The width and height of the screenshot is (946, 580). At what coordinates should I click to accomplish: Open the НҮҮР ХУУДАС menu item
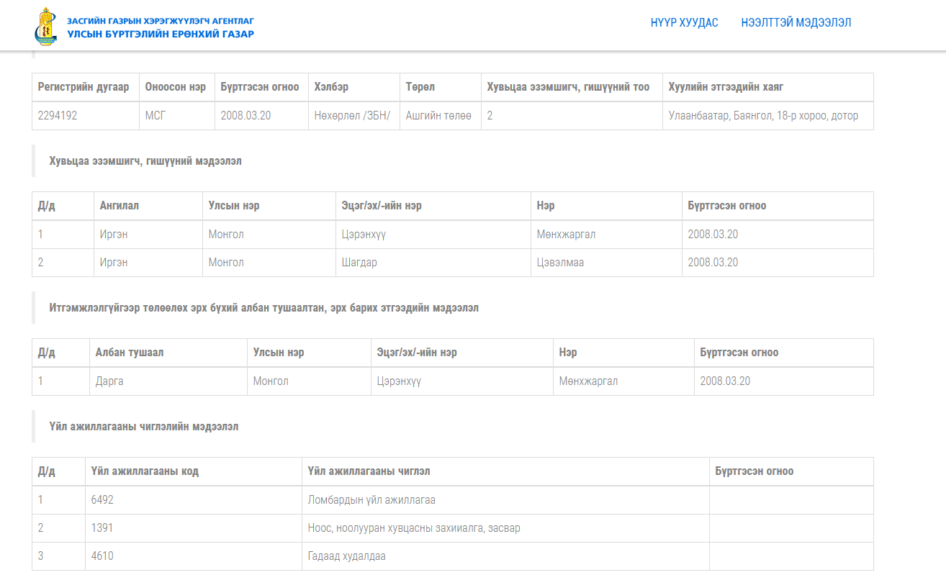click(x=684, y=23)
